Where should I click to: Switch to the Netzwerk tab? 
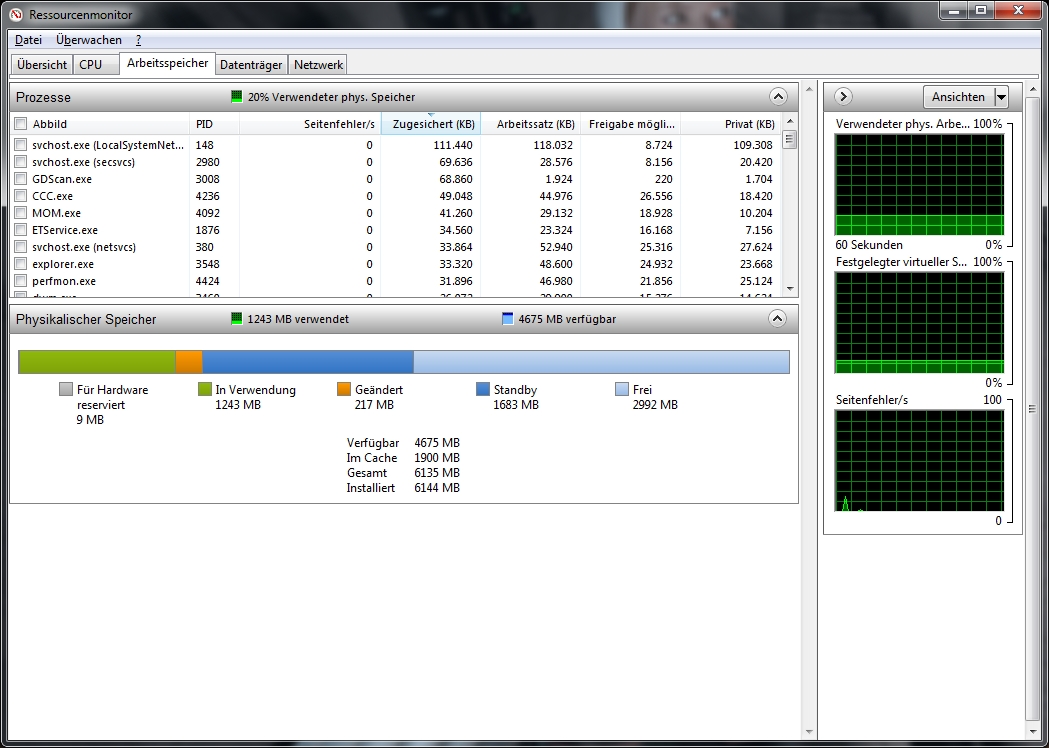(318, 65)
